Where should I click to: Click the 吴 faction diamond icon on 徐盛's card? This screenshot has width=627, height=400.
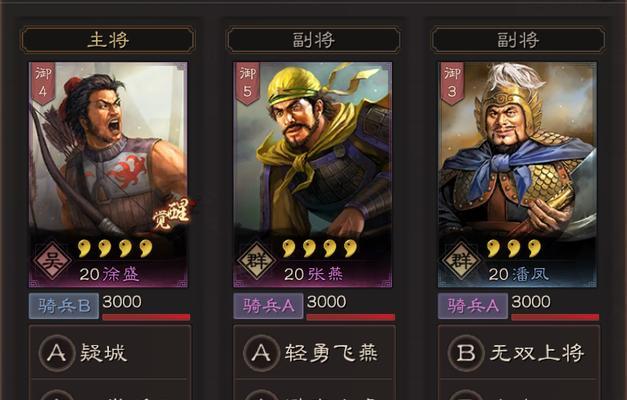pos(52,260)
